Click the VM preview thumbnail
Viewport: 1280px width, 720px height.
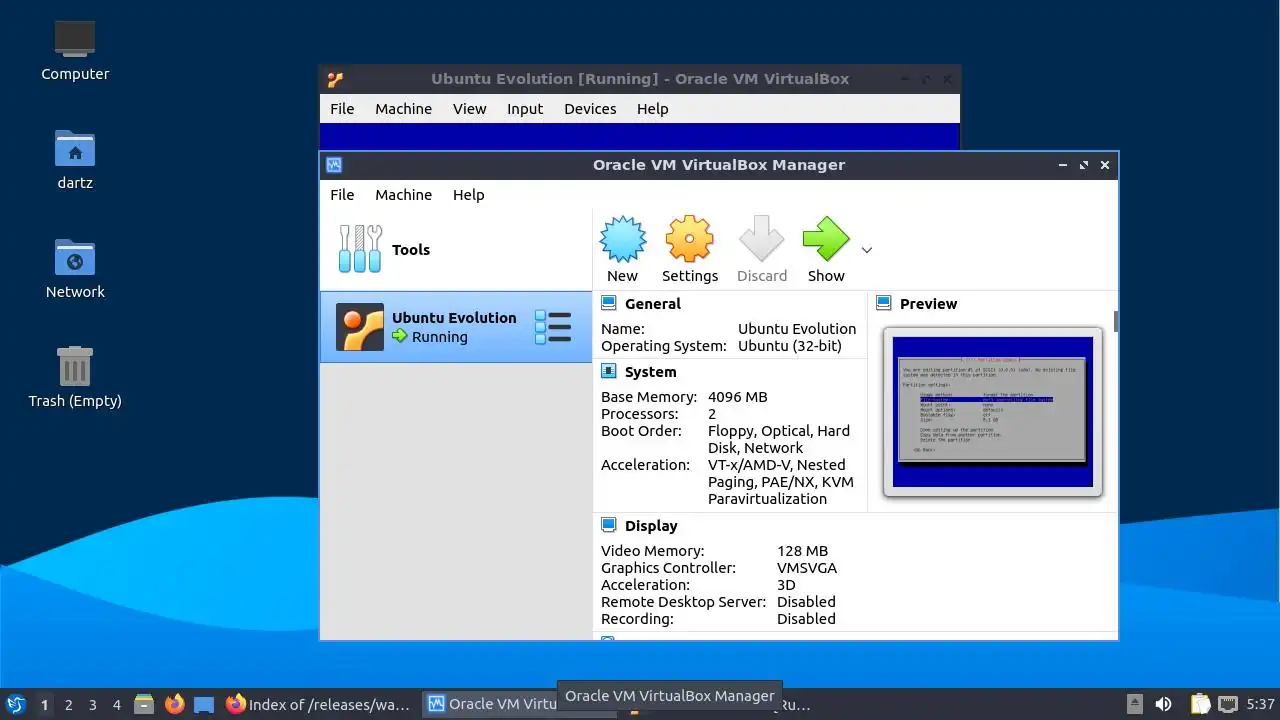993,412
